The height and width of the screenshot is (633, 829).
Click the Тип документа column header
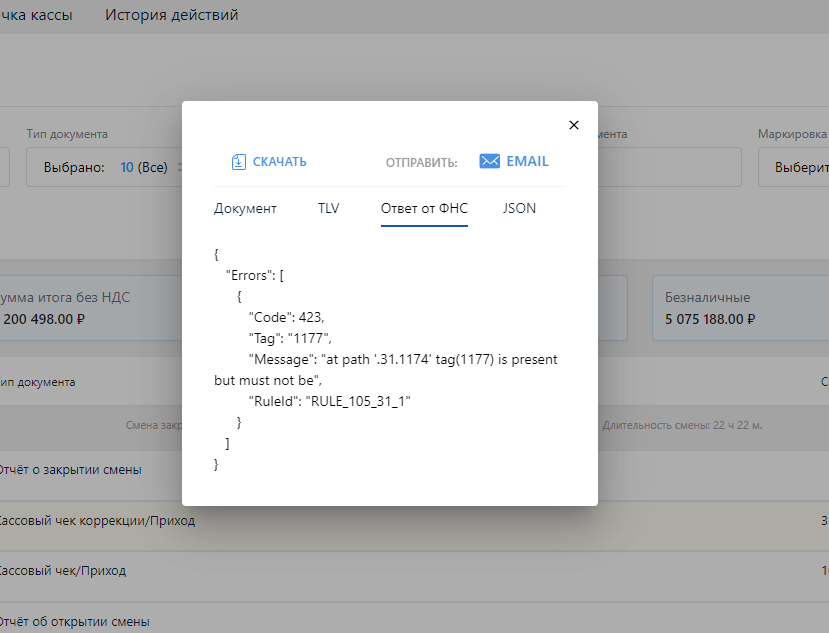pos(38,382)
